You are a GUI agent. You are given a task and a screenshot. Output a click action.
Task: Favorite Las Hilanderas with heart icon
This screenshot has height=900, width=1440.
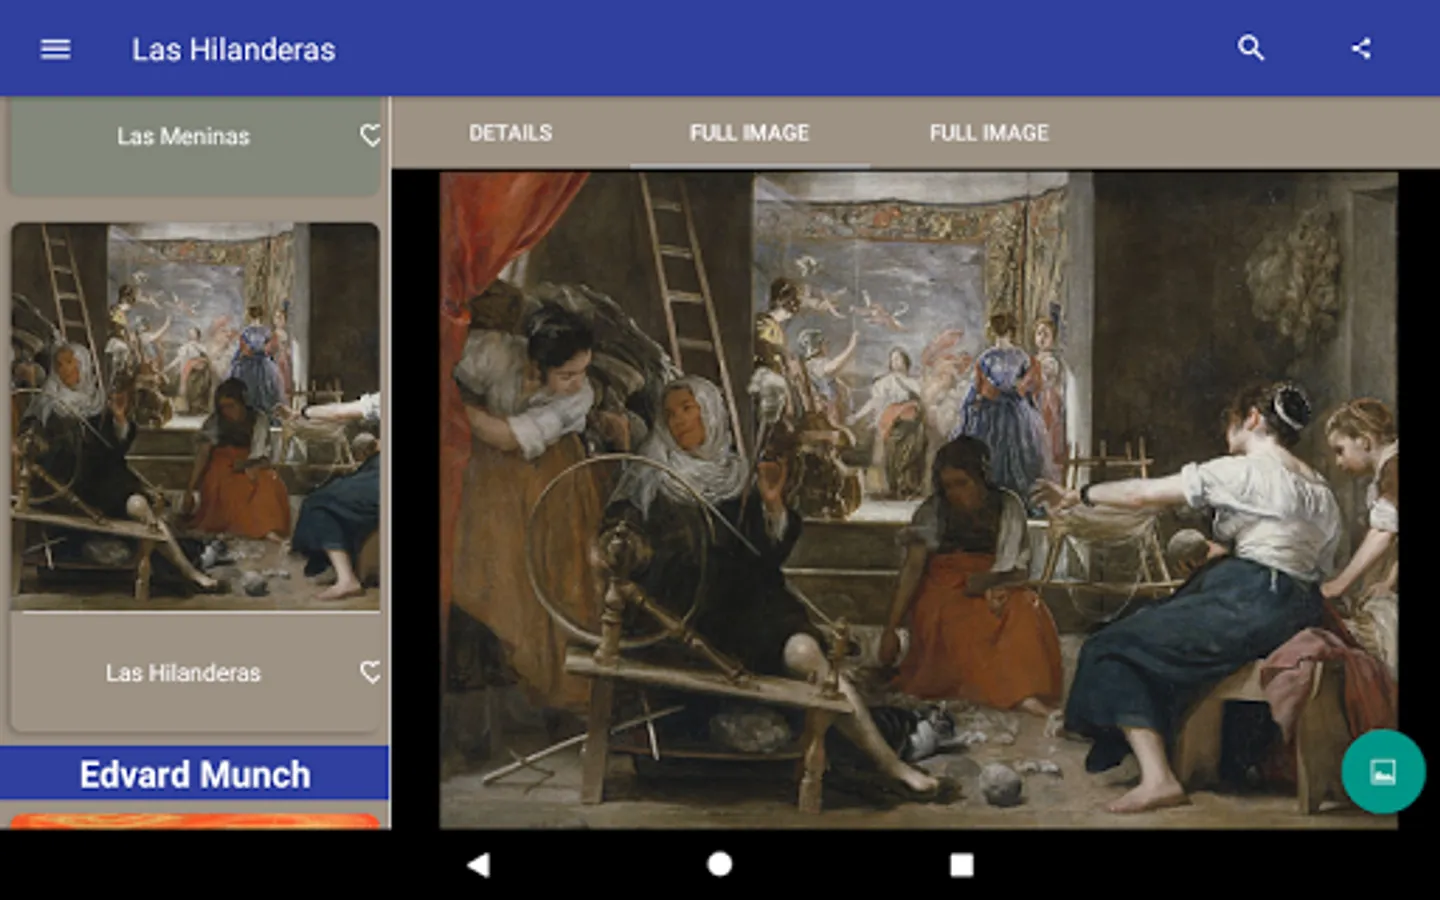(x=371, y=672)
